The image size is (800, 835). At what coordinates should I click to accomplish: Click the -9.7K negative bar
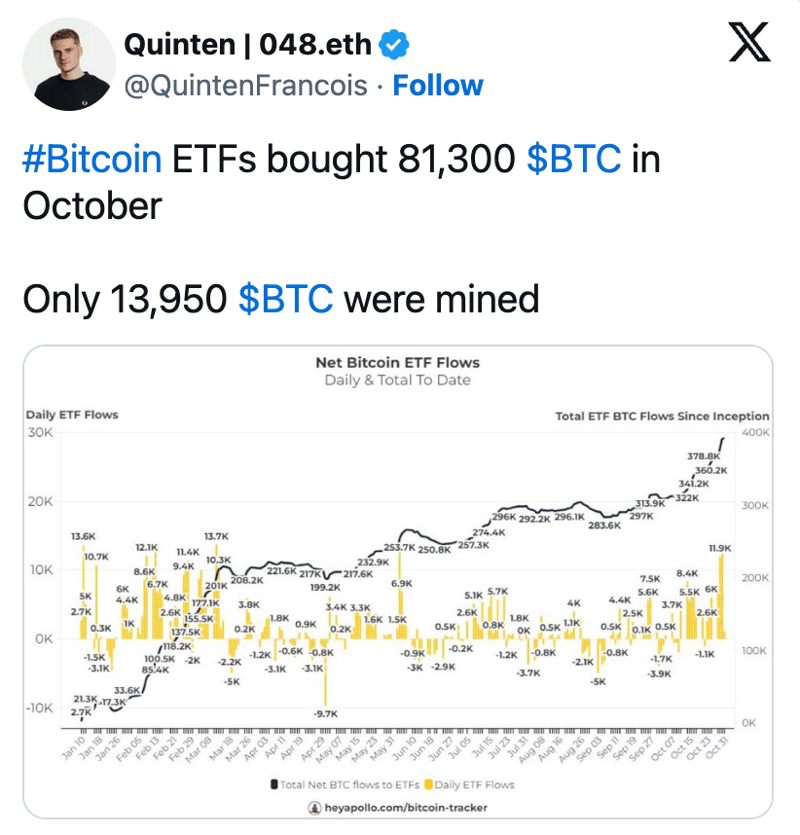point(325,672)
